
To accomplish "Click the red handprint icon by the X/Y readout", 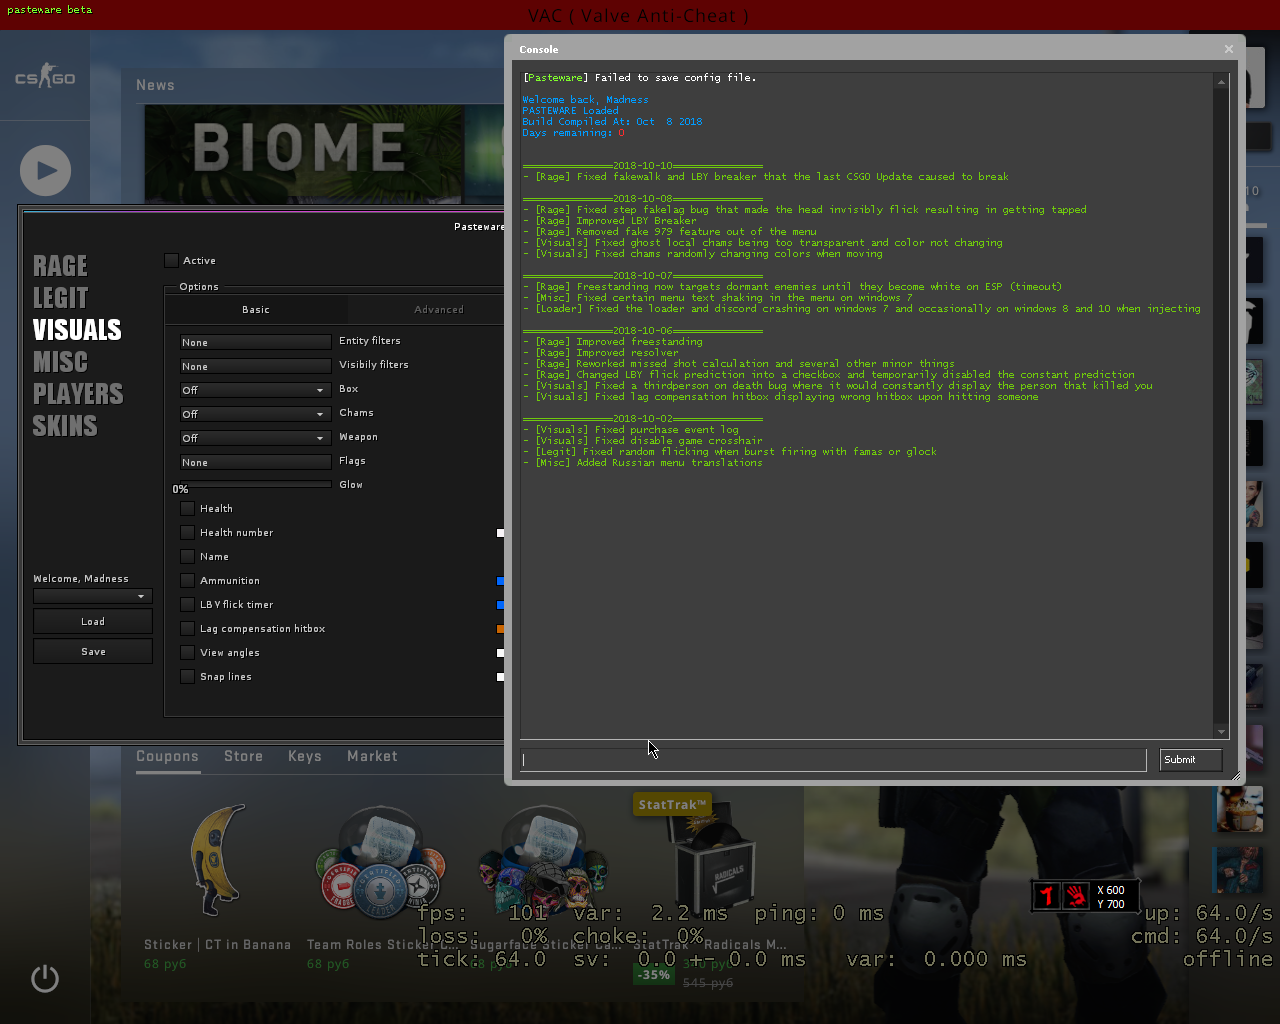I will (1076, 896).
